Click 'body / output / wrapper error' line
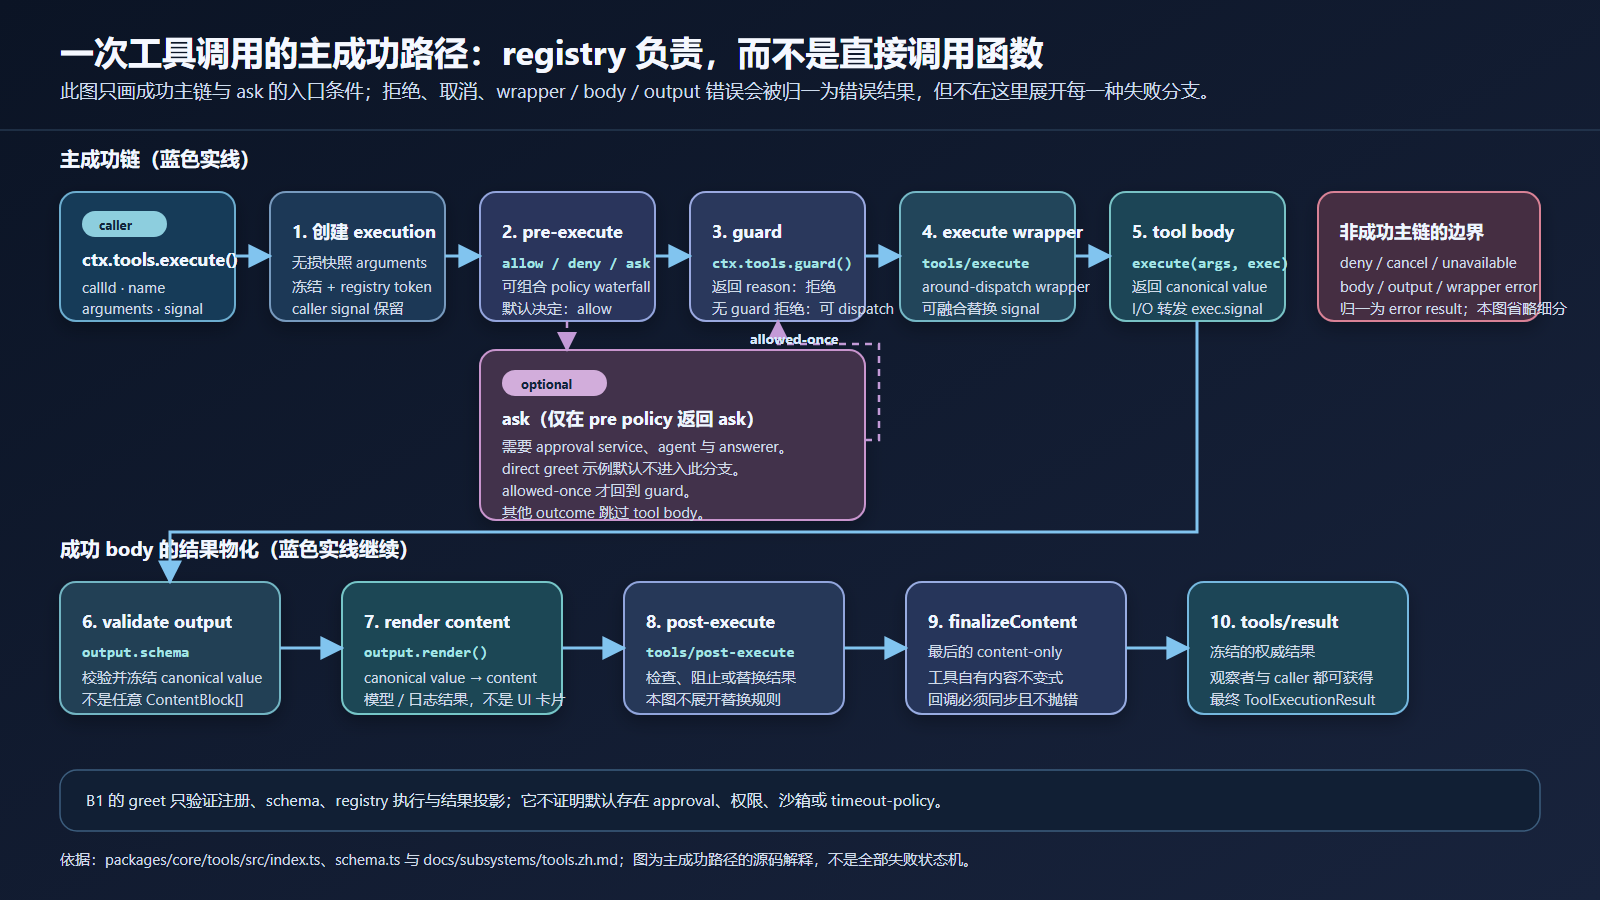 (x=1439, y=287)
